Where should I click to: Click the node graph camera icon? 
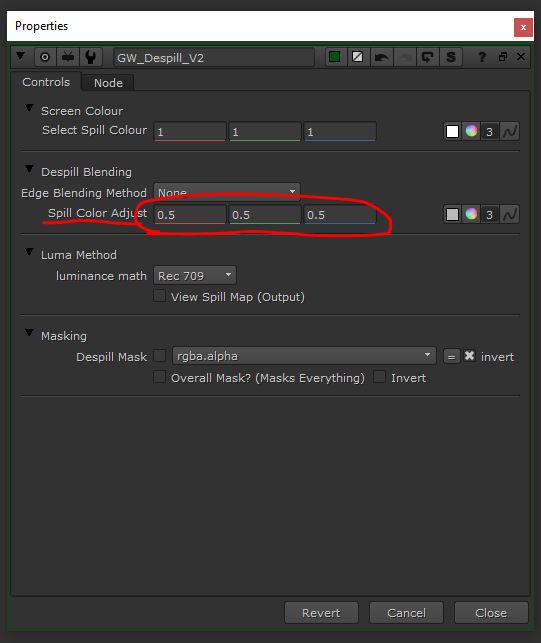tap(68, 57)
